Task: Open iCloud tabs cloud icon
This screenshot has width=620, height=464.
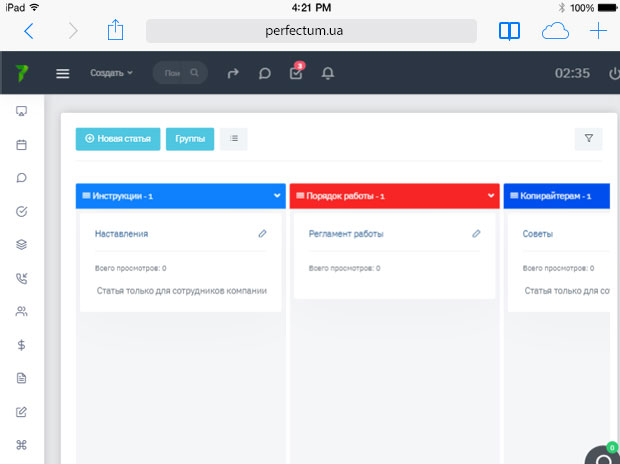Action: (555, 31)
